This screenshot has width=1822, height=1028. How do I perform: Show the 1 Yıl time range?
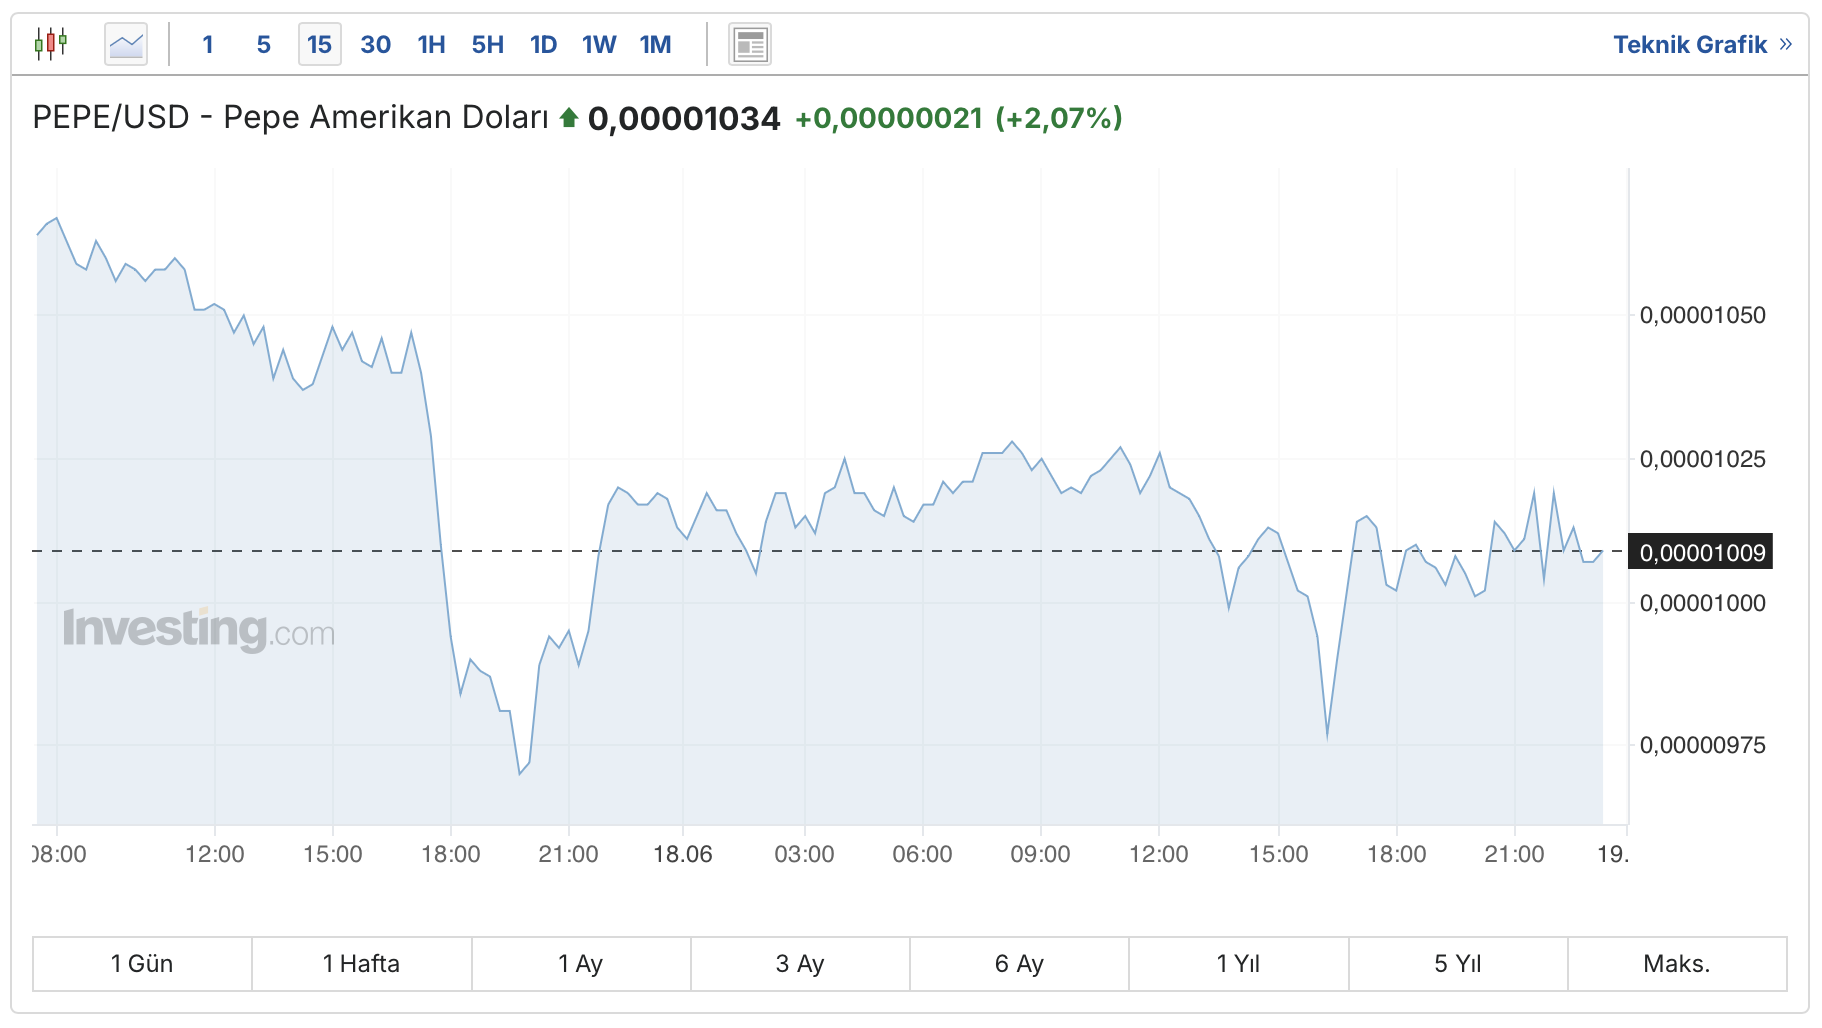[x=1239, y=964]
